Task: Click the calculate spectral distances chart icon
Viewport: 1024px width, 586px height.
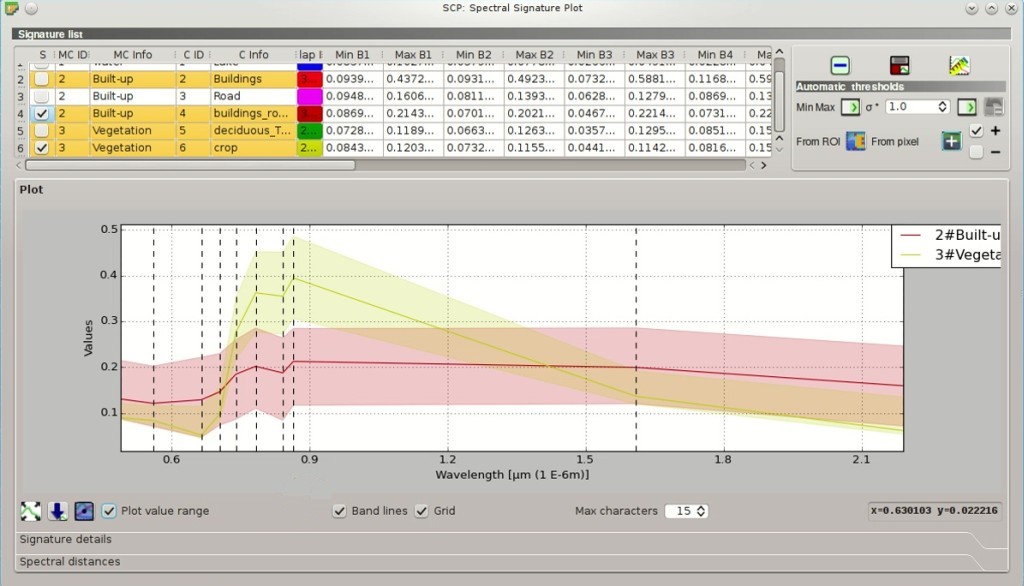Action: pyautogui.click(x=959, y=65)
